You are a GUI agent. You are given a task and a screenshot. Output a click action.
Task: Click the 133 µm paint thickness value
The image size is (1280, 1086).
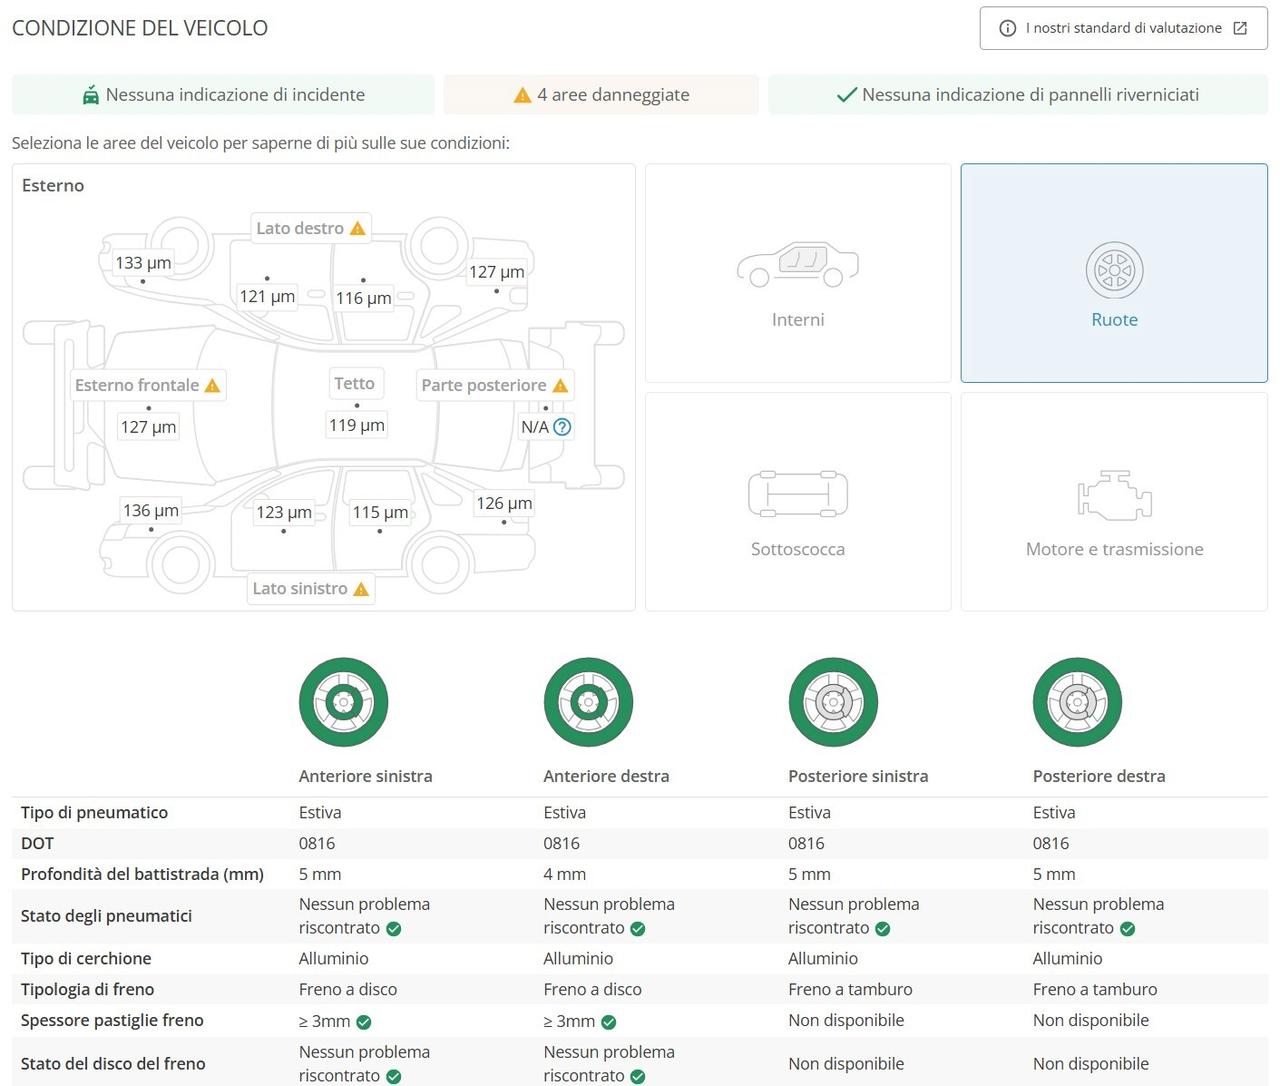pyautogui.click(x=143, y=263)
